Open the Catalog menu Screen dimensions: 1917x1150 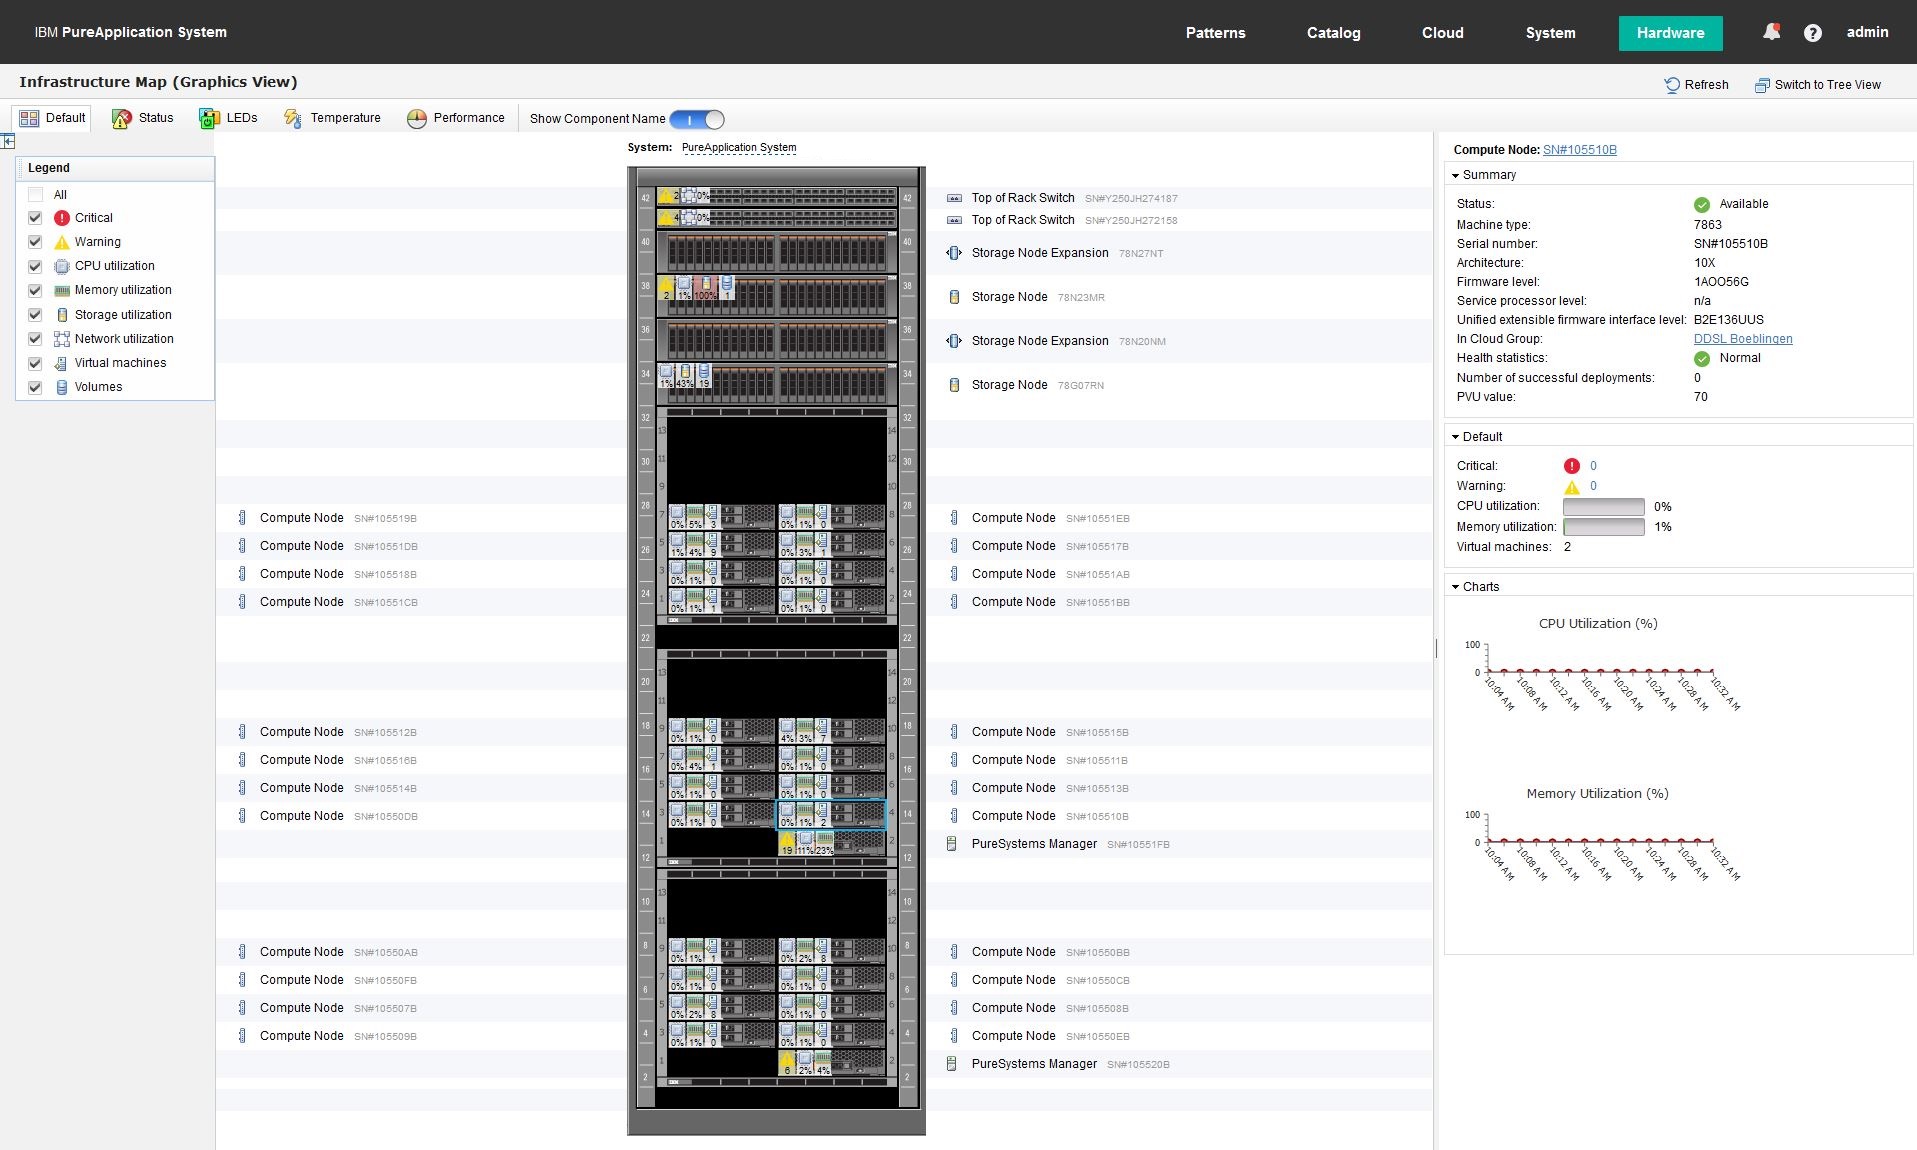[x=1333, y=32]
